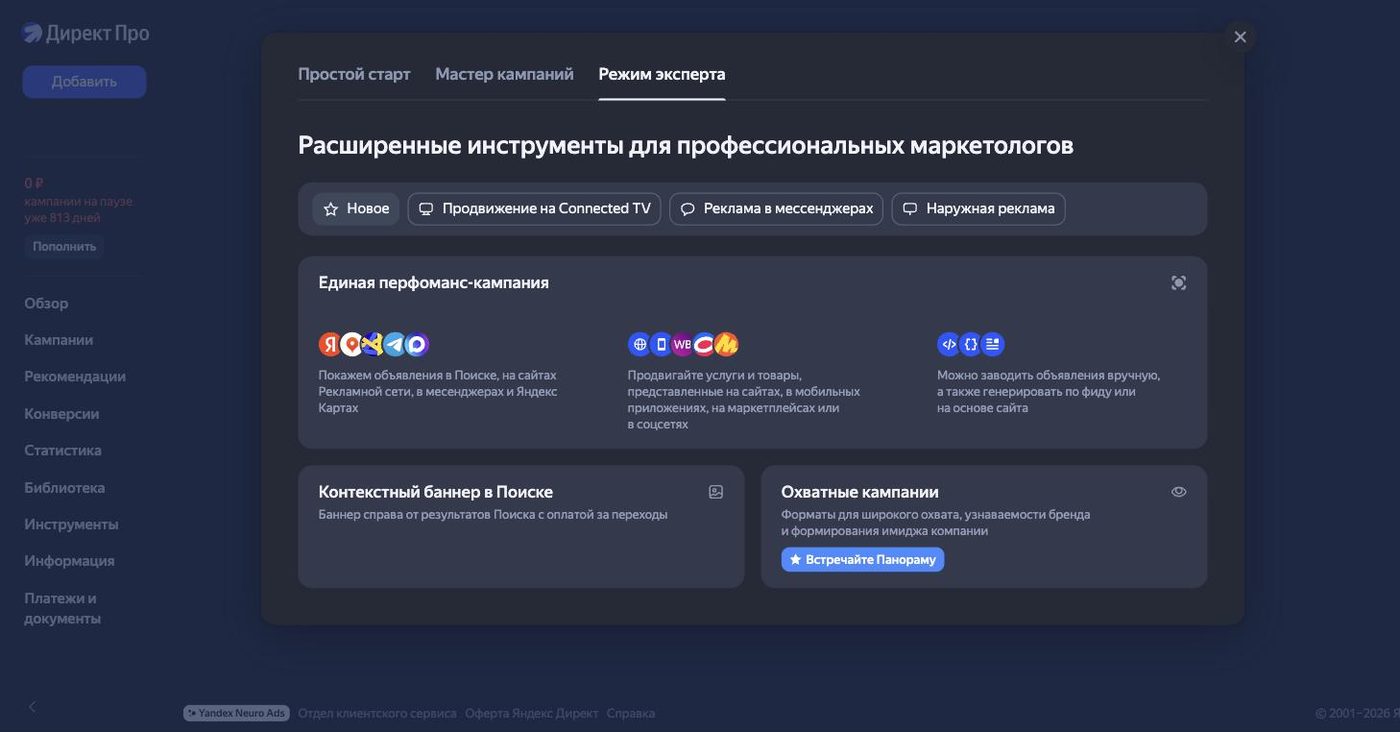Open Платежи и документы in the sidebar
This screenshot has width=1400, height=732.
click(63, 608)
